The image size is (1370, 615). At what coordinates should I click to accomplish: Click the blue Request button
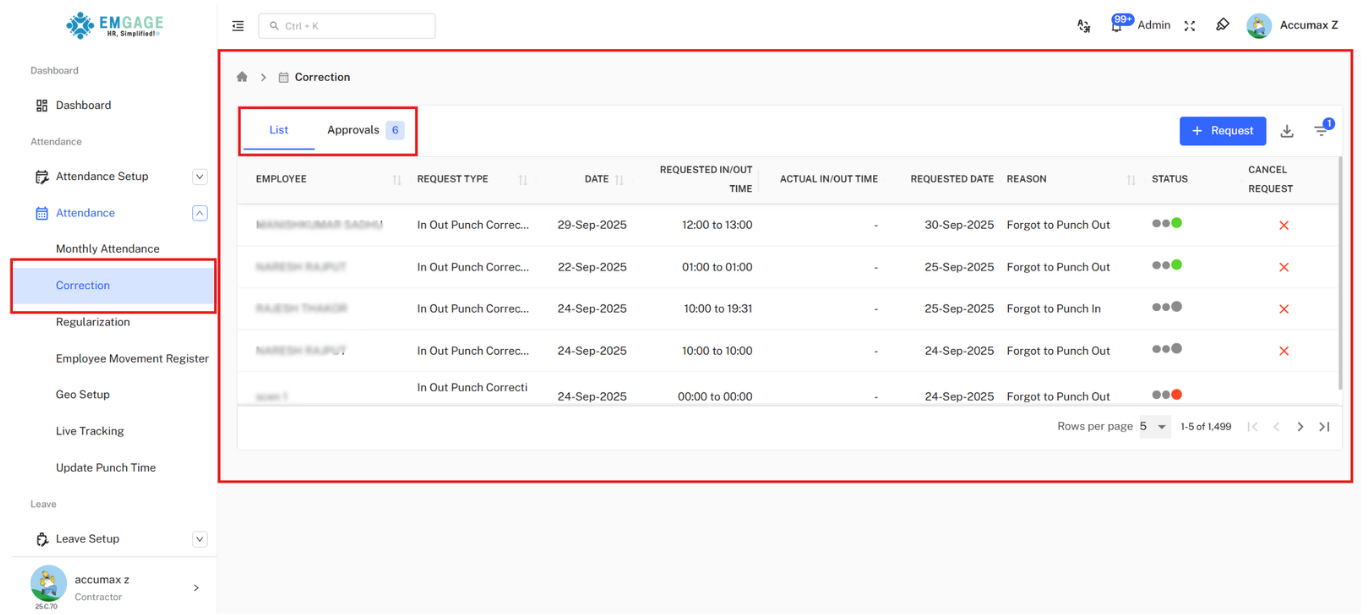point(1222,131)
